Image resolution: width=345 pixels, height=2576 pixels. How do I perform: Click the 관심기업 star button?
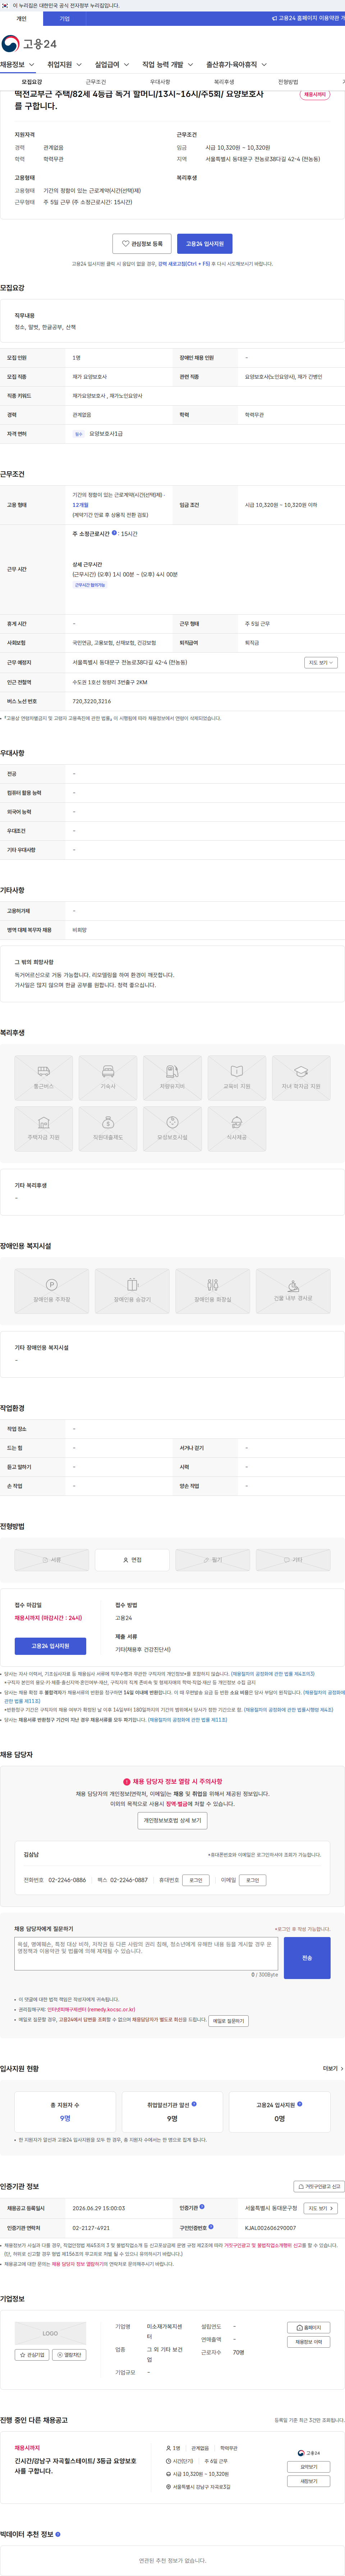click(32, 2355)
